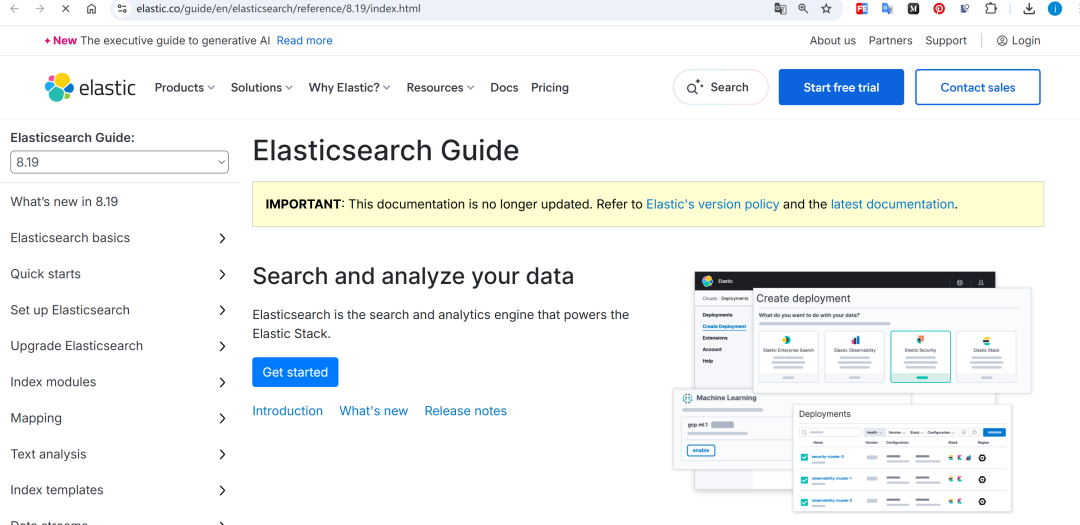
Task: Open the Introduction link
Action: point(287,411)
